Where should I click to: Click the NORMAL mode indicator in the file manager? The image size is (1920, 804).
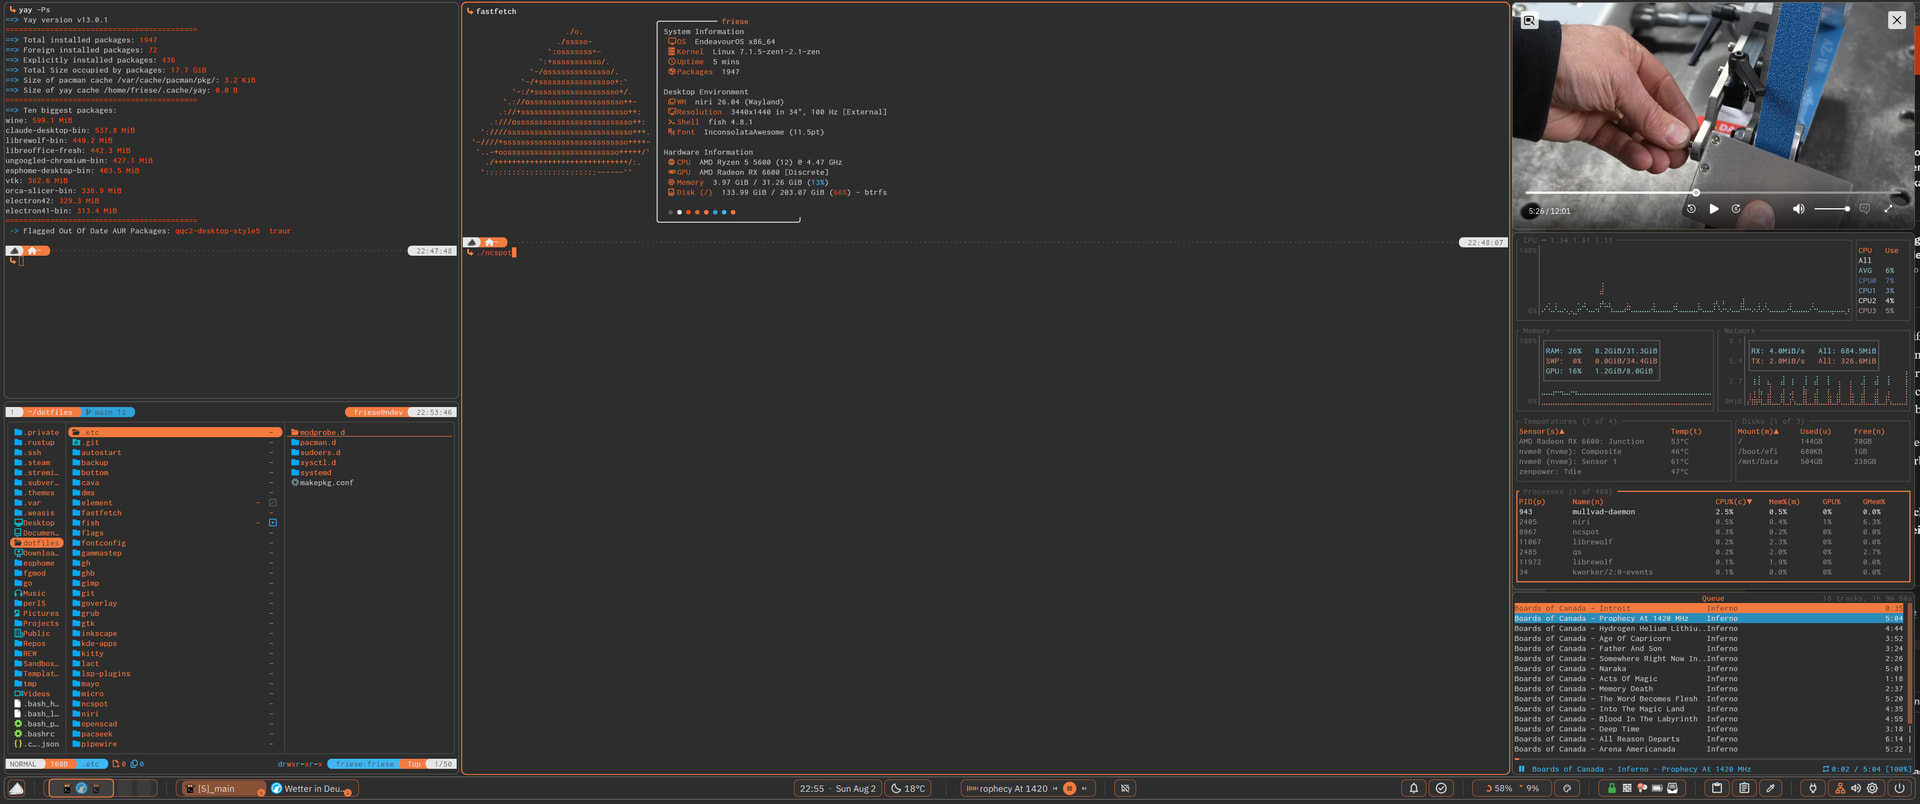click(x=23, y=764)
